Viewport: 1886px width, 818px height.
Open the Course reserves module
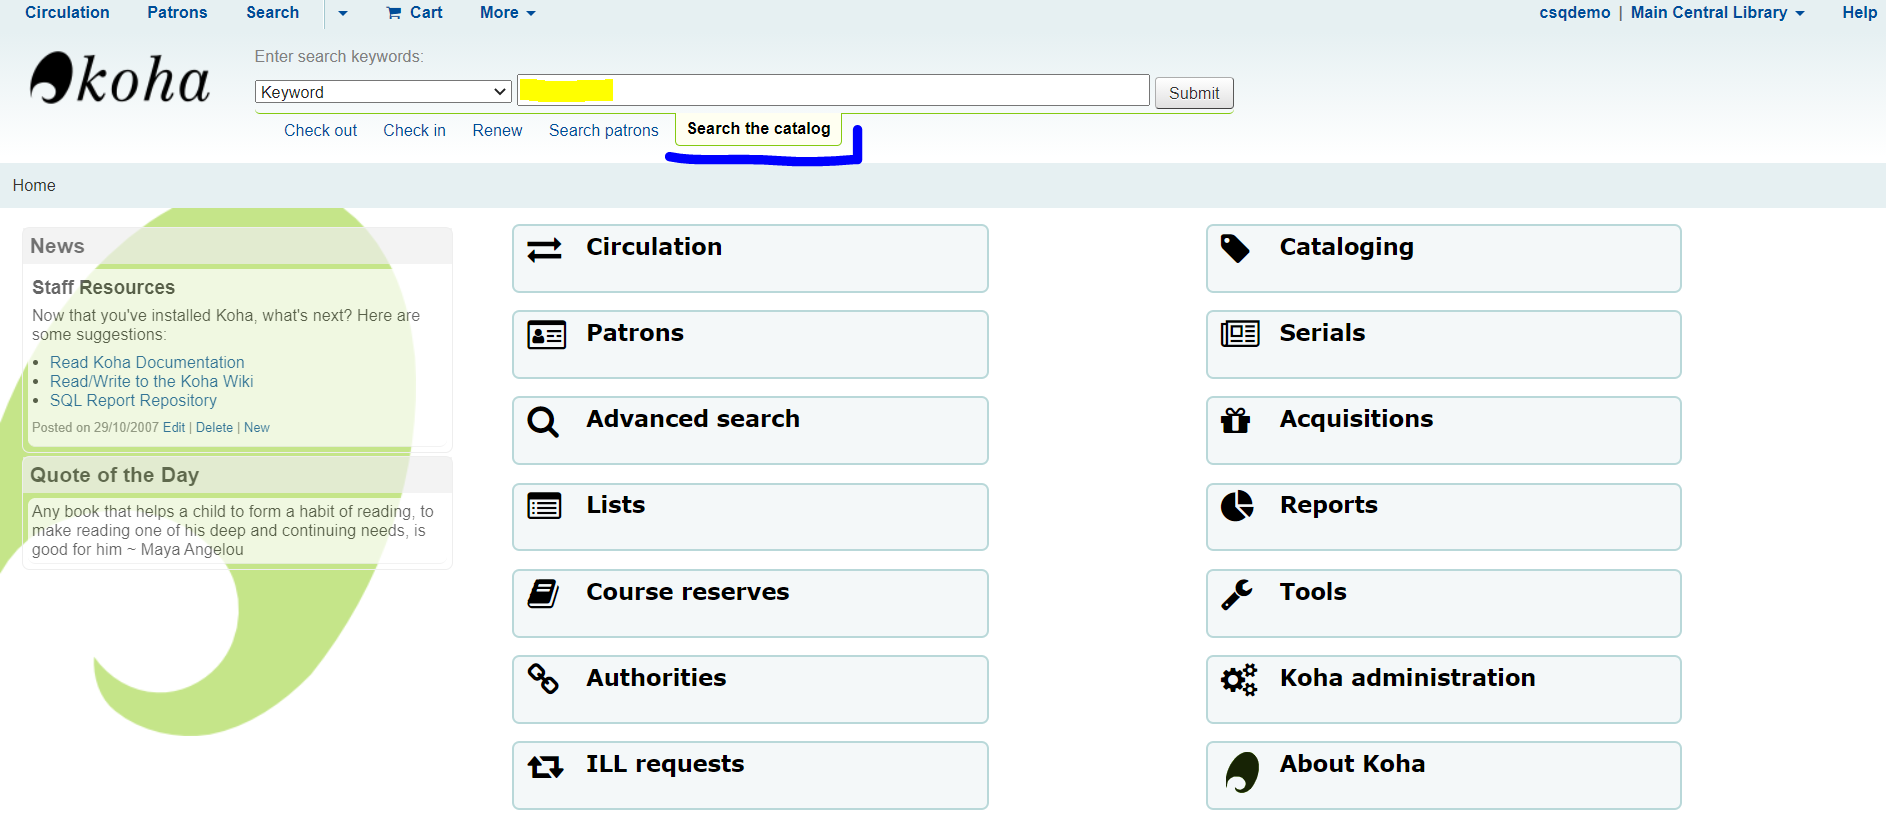click(750, 603)
